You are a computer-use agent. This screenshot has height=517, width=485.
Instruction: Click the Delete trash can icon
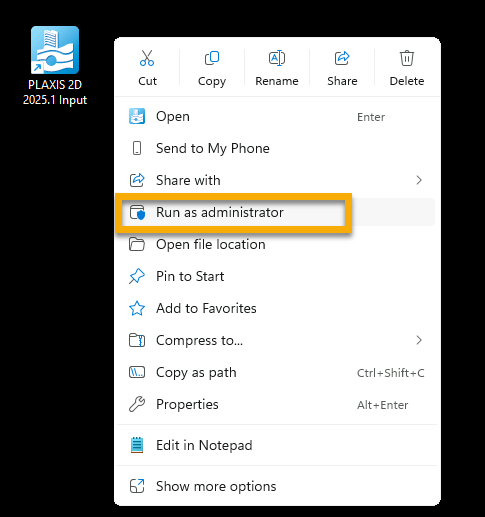coord(407,58)
